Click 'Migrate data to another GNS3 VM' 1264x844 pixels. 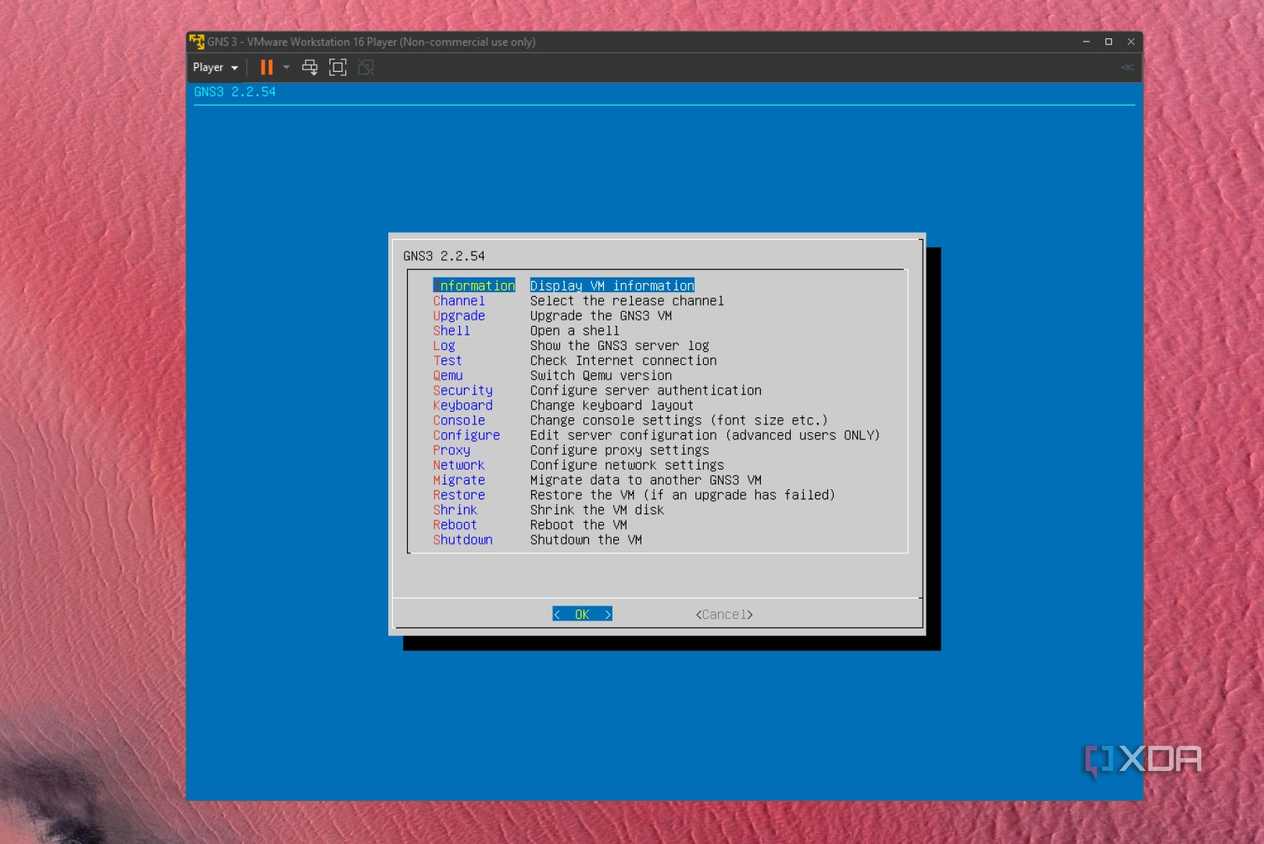646,481
